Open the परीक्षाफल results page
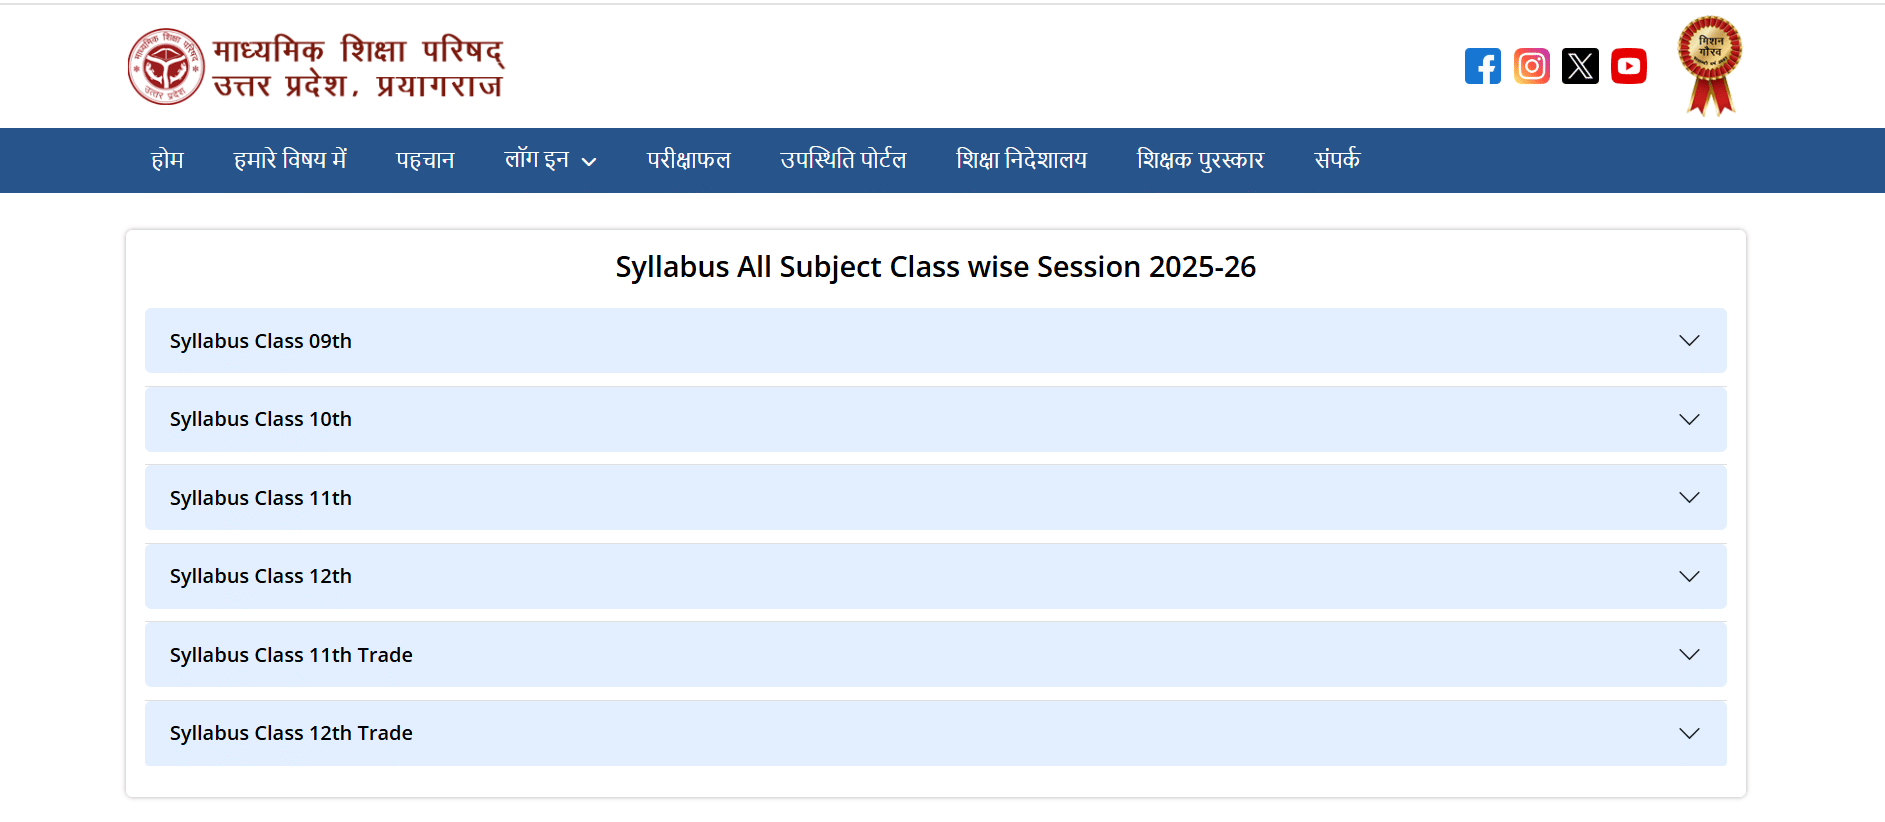Image resolution: width=1885 pixels, height=822 pixels. tap(688, 160)
